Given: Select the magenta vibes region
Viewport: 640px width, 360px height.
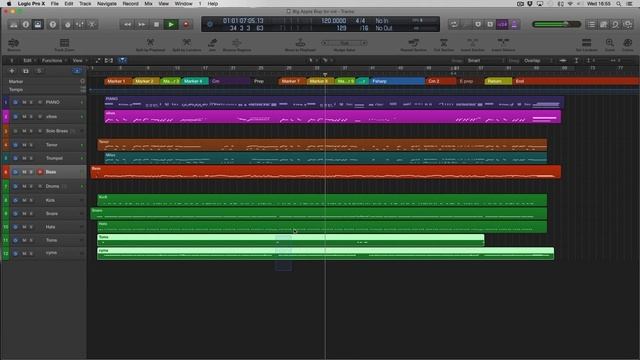Looking at the screenshot, I should point(333,117).
